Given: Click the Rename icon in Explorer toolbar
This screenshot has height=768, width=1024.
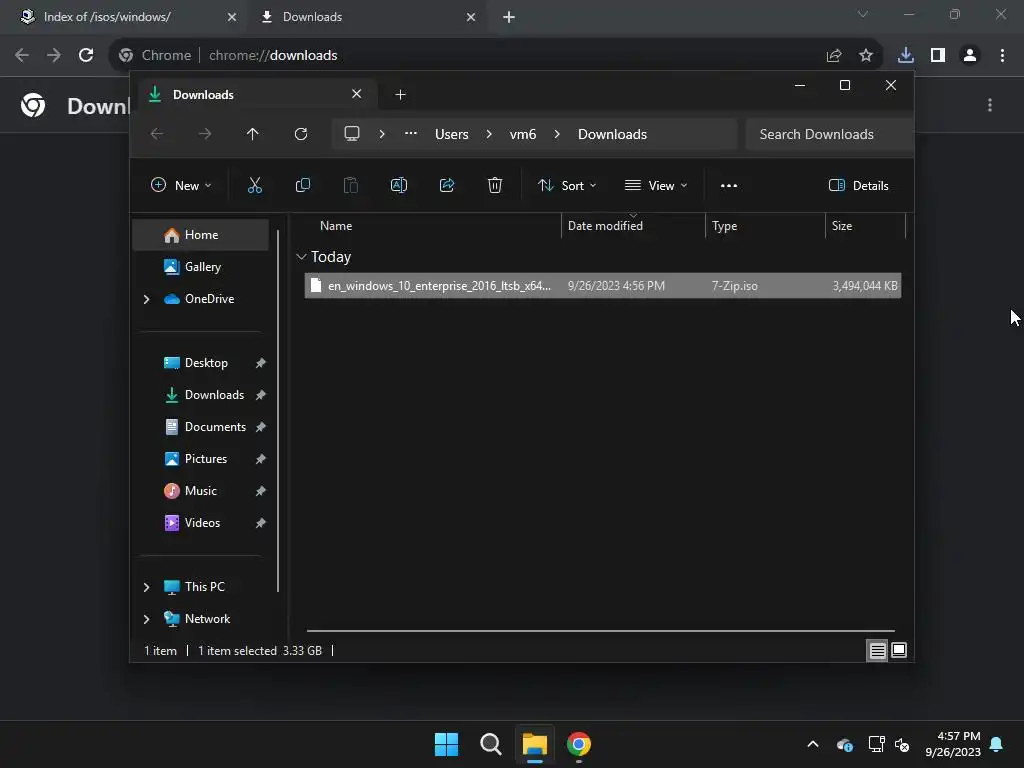Looking at the screenshot, I should click(x=398, y=185).
